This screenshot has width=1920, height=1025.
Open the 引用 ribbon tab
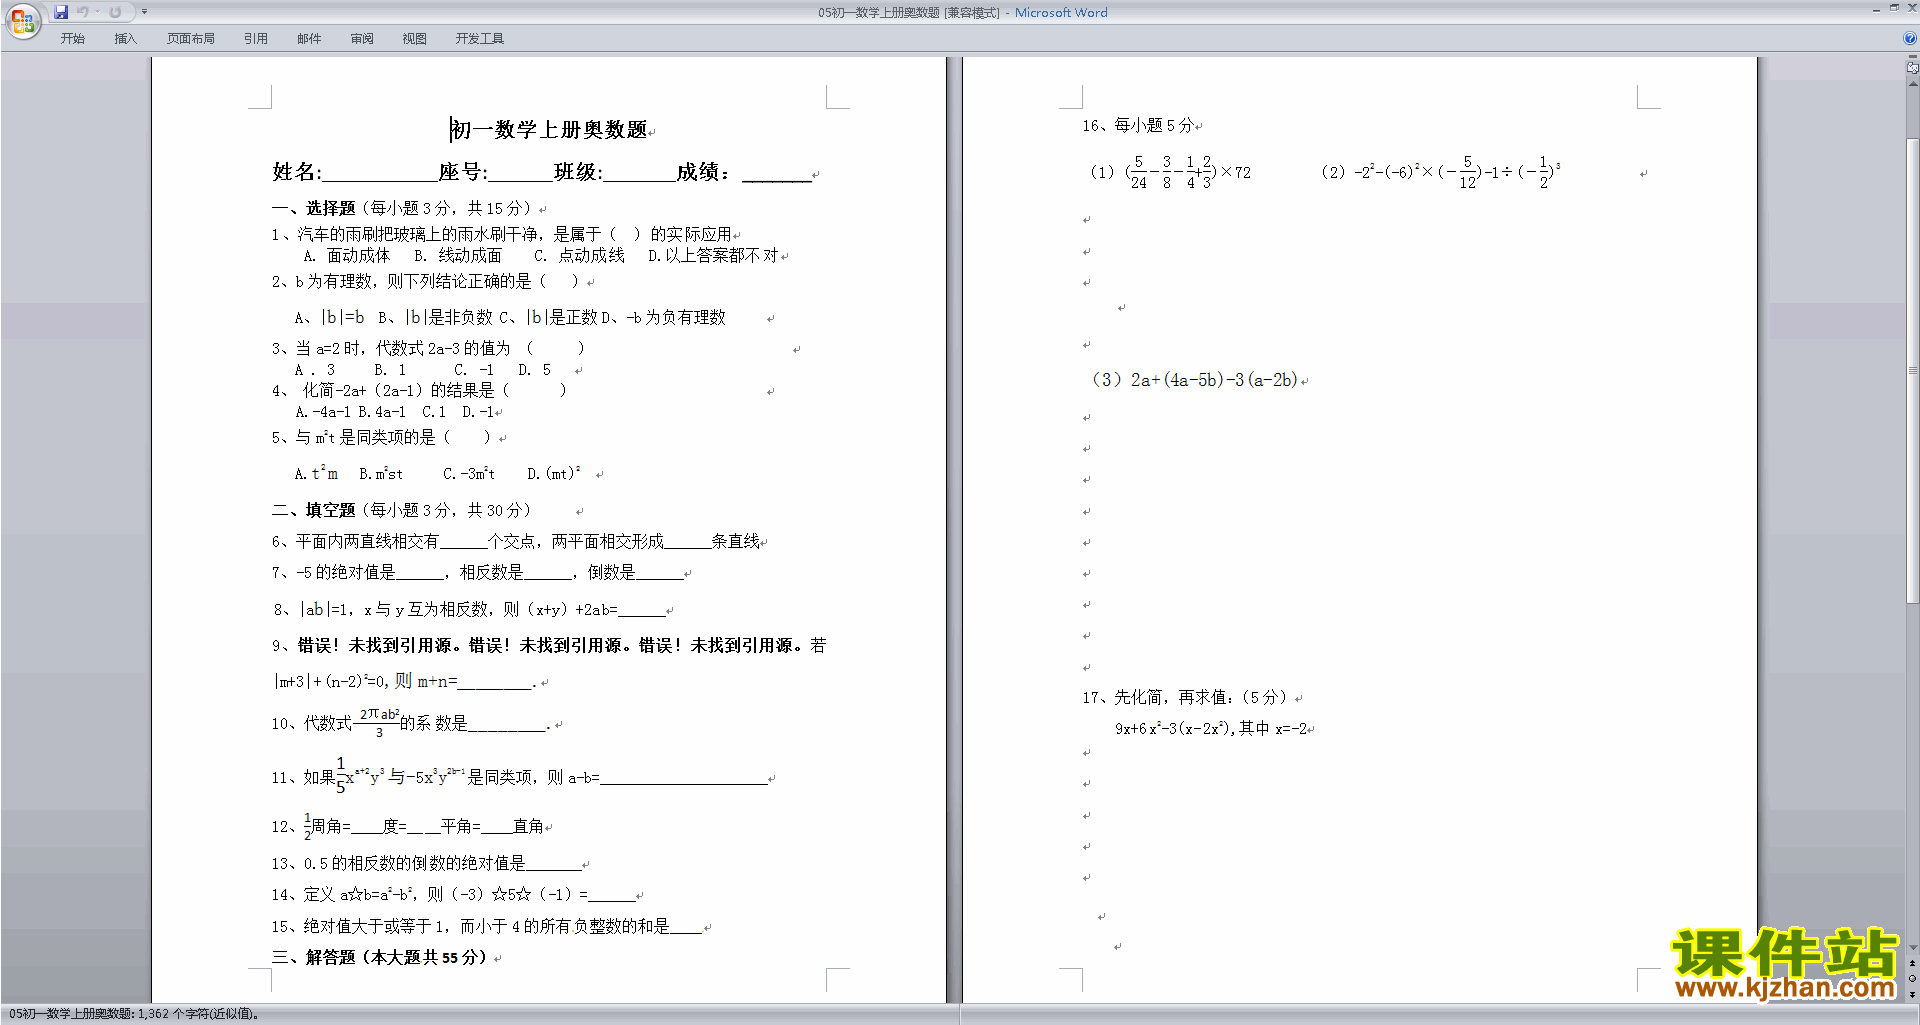256,39
